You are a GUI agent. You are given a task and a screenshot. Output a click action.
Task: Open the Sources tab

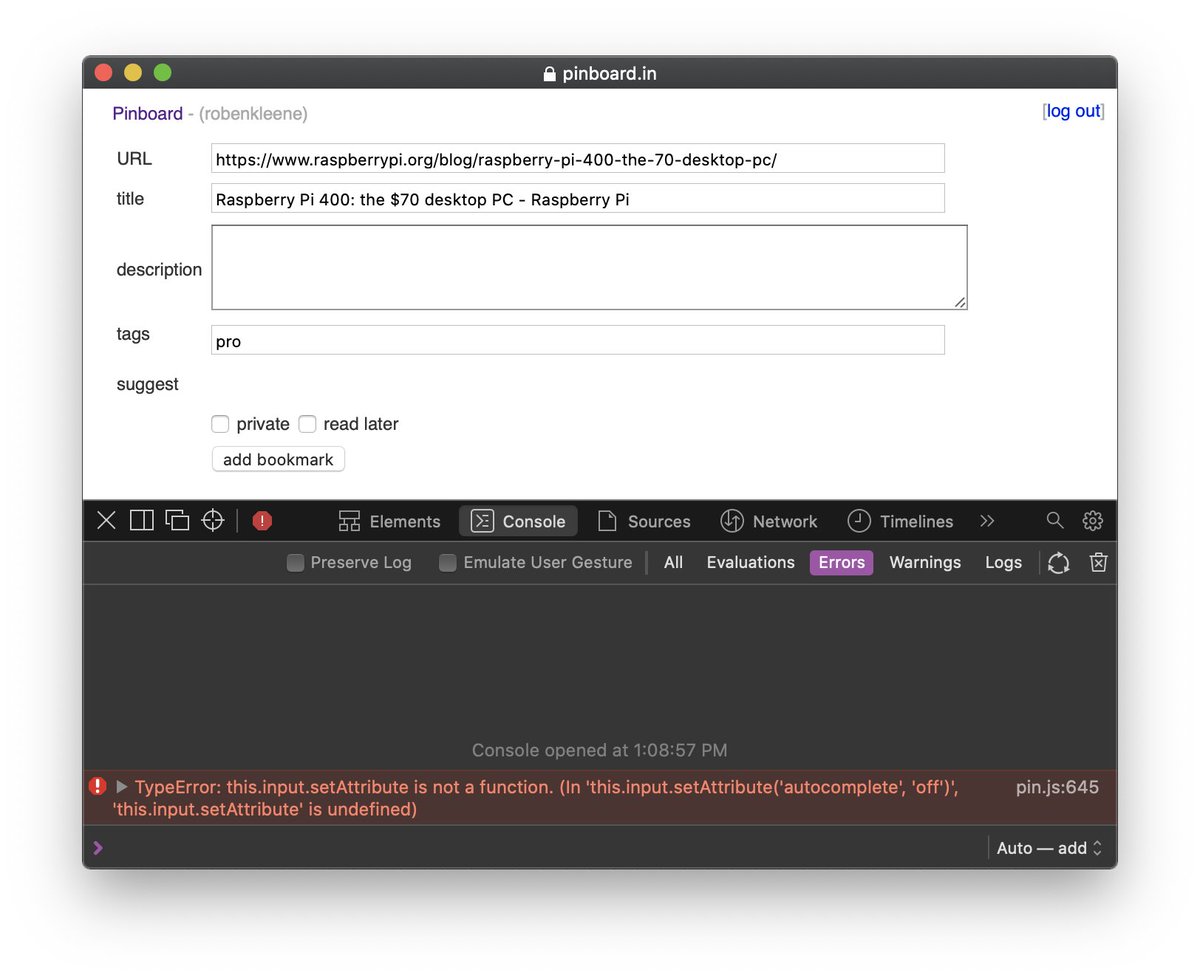click(x=644, y=521)
